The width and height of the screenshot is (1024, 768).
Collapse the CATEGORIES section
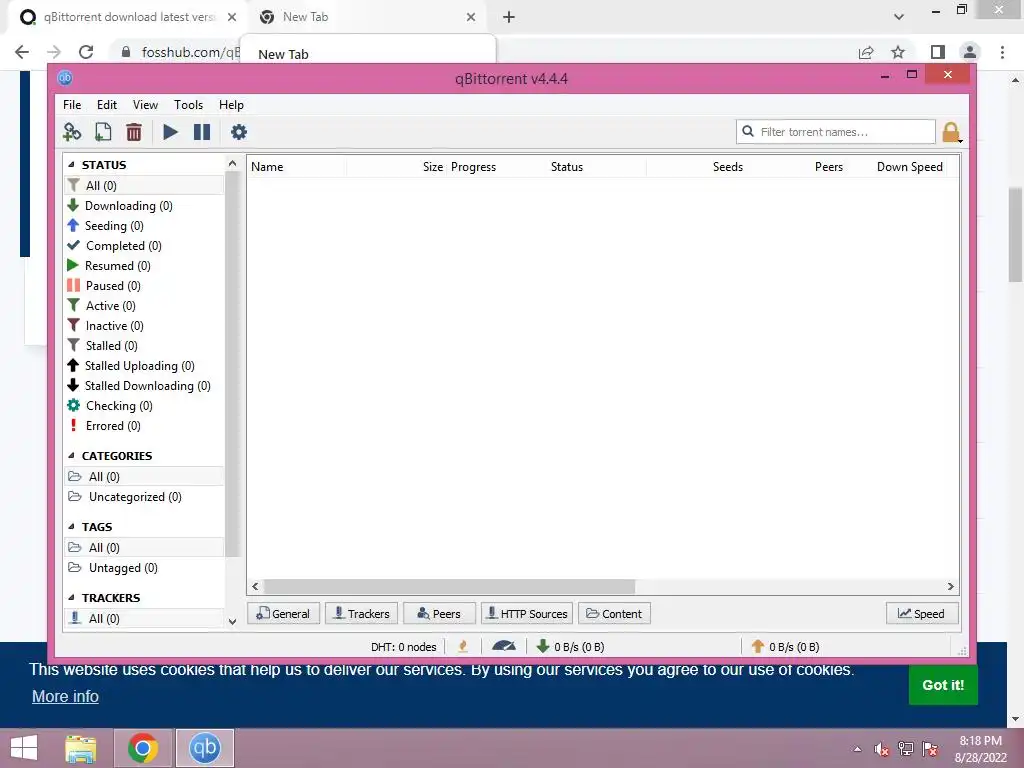click(71, 456)
